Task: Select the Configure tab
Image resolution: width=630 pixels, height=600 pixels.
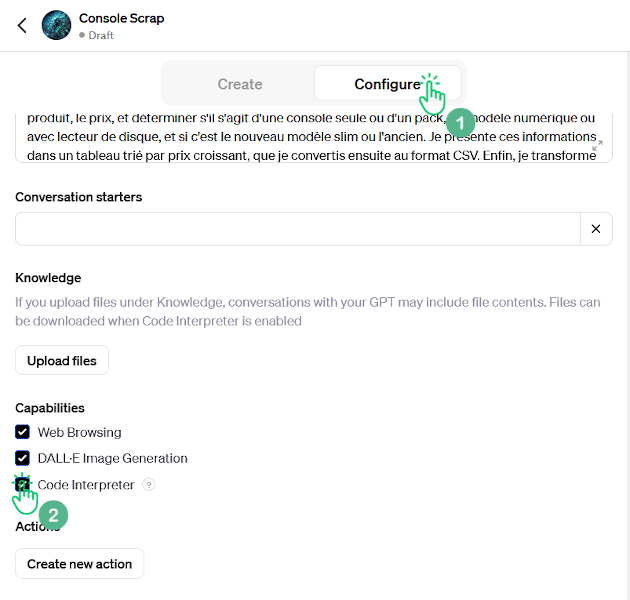Action: point(387,84)
